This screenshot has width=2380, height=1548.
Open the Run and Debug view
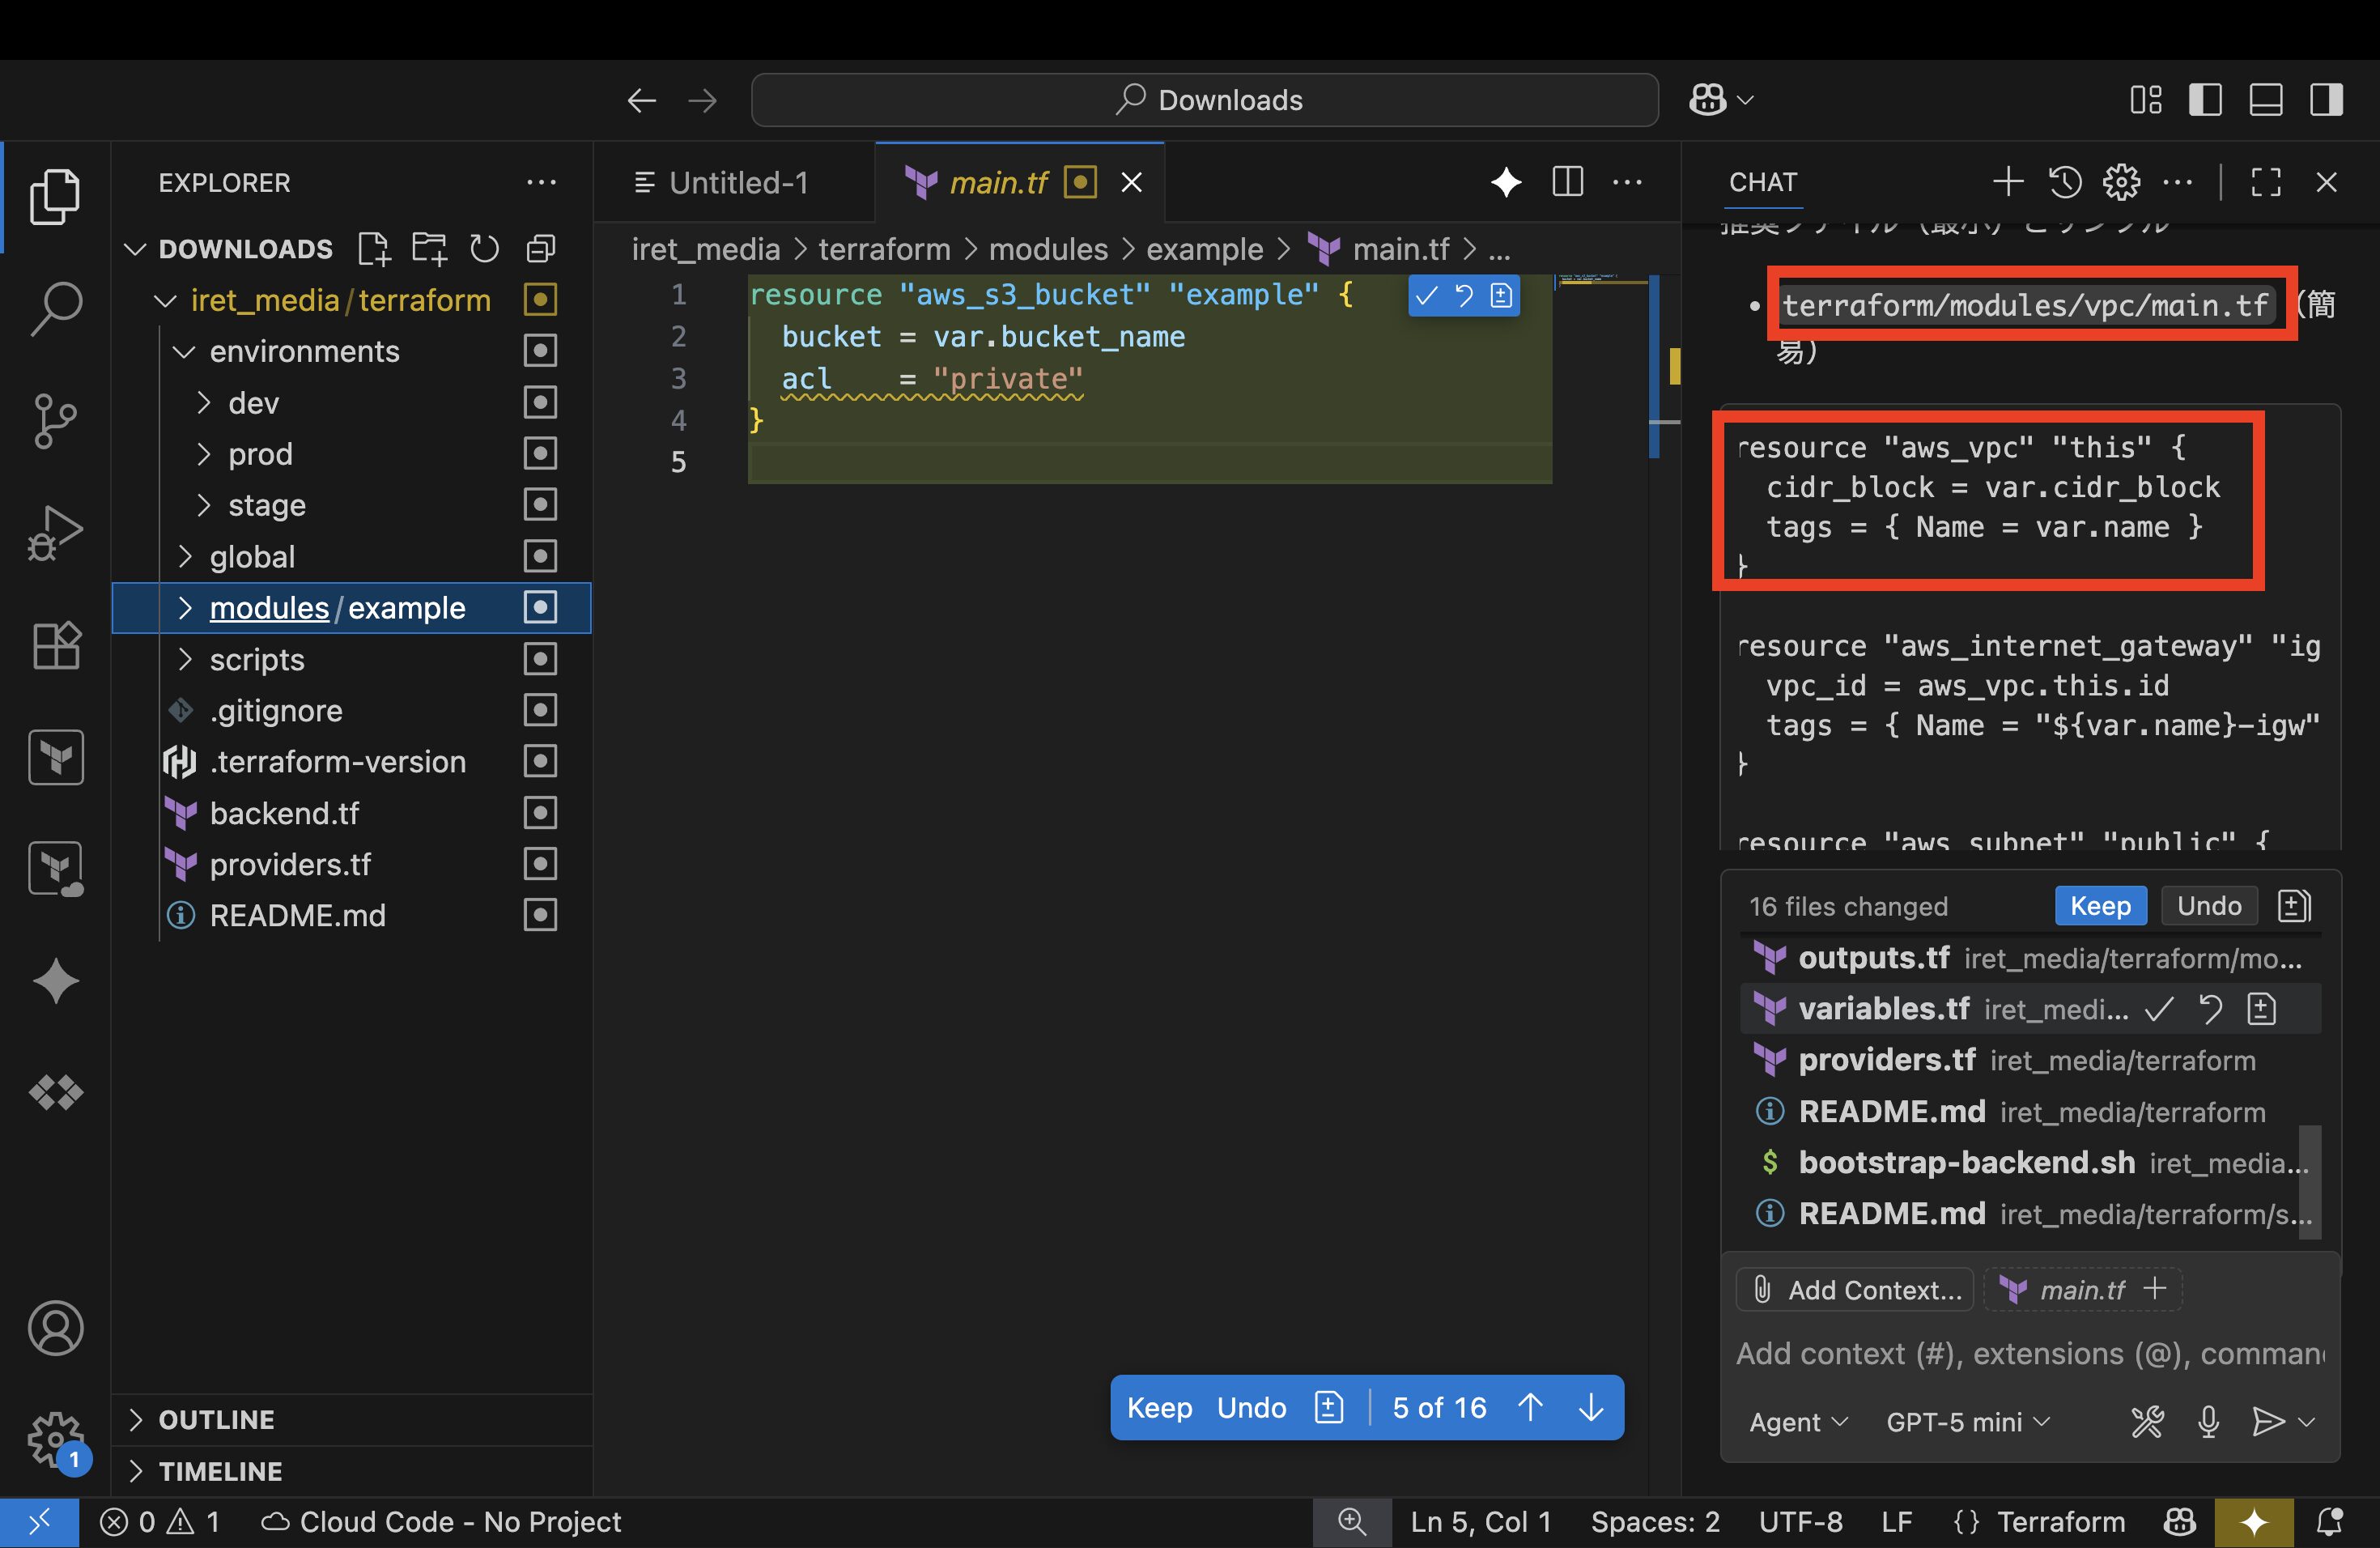(x=55, y=532)
